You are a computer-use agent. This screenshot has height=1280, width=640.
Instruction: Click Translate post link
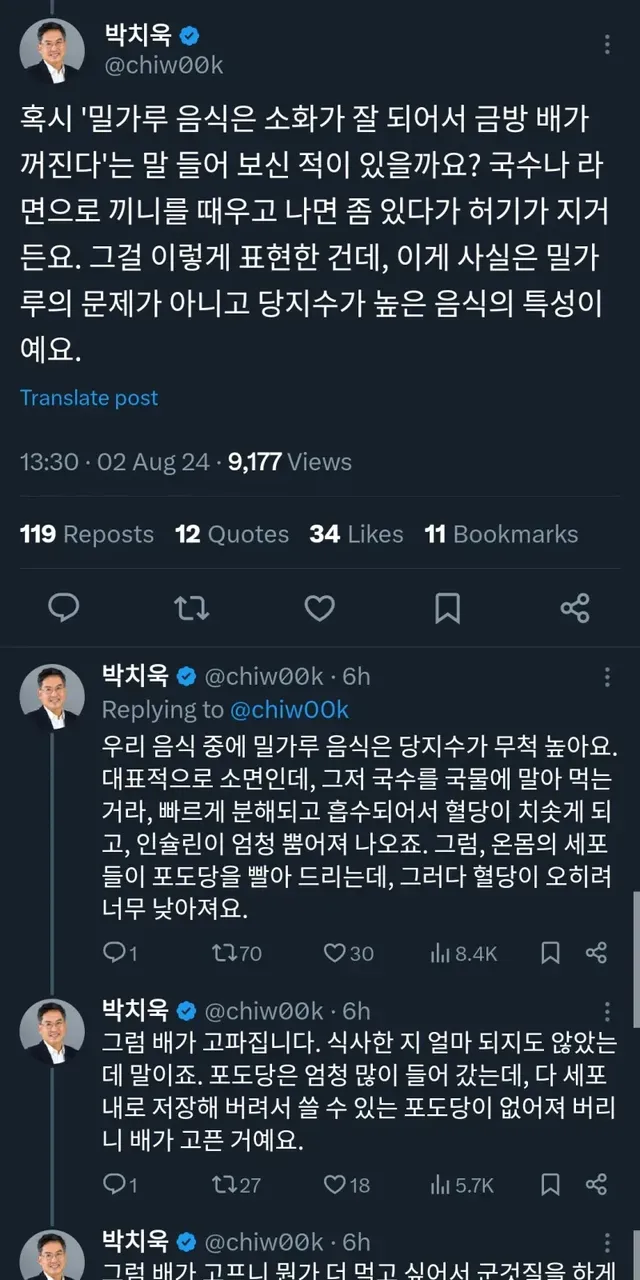coord(89,397)
